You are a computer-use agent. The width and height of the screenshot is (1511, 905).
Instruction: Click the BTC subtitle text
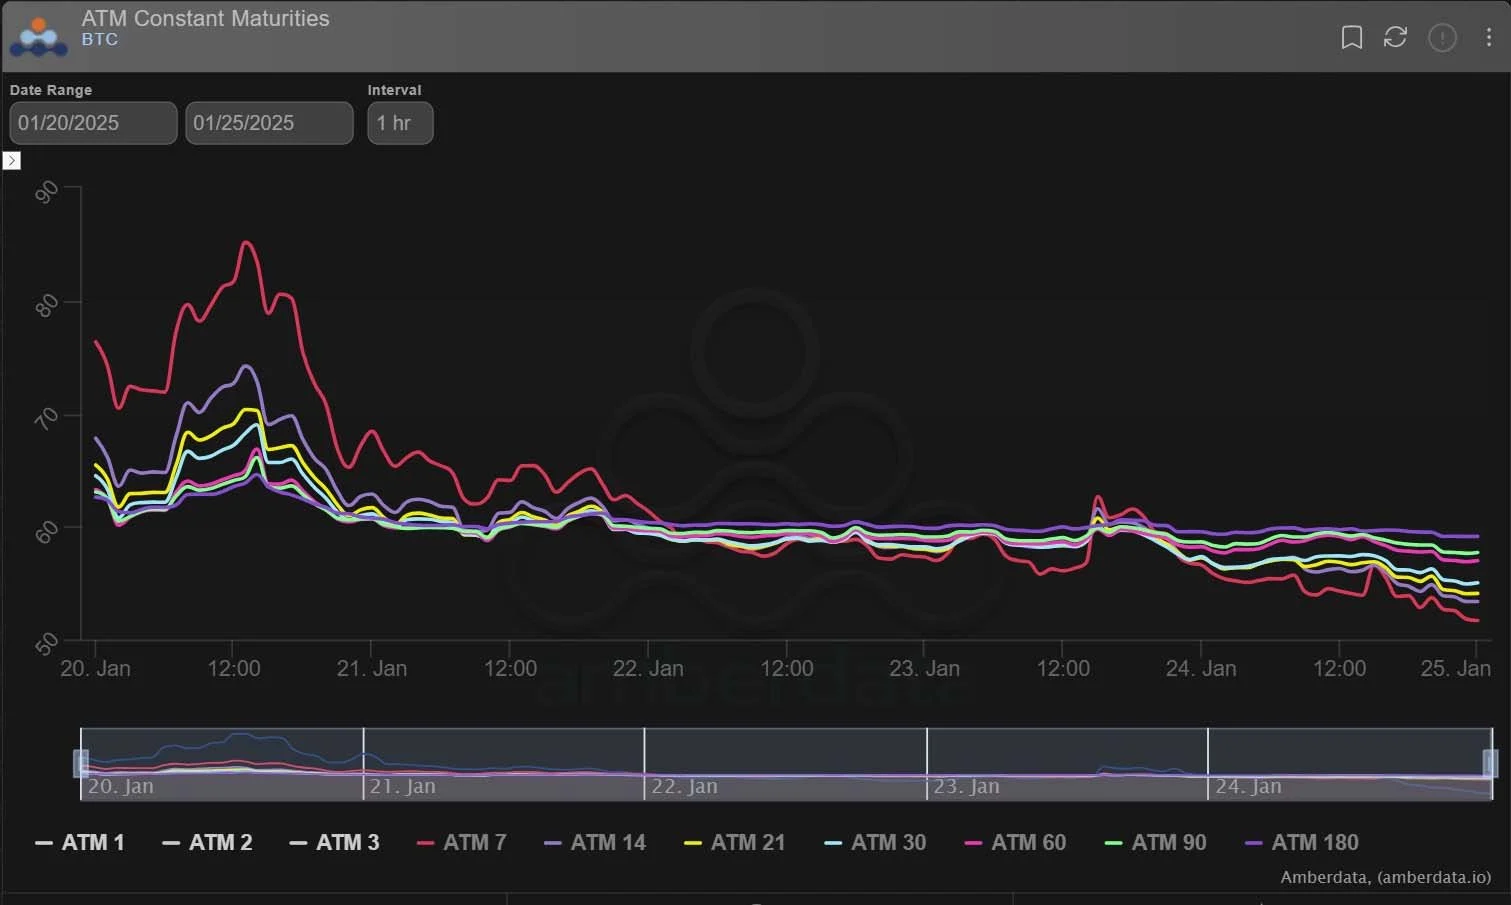pyautogui.click(x=100, y=40)
